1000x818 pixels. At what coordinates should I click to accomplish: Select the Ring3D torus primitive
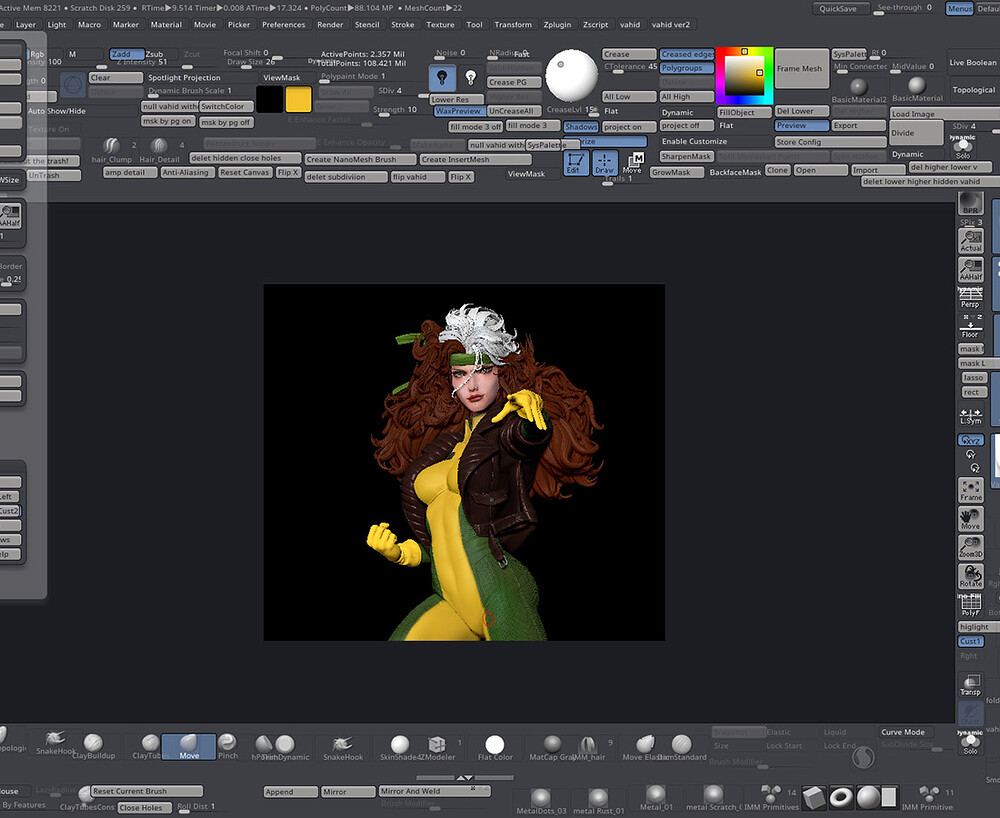(x=841, y=797)
